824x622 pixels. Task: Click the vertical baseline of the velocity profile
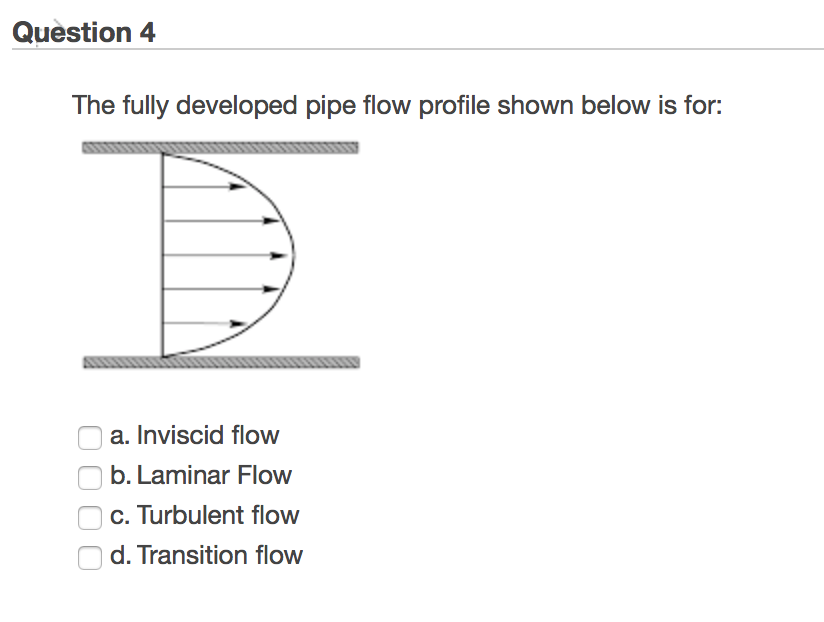[160, 253]
